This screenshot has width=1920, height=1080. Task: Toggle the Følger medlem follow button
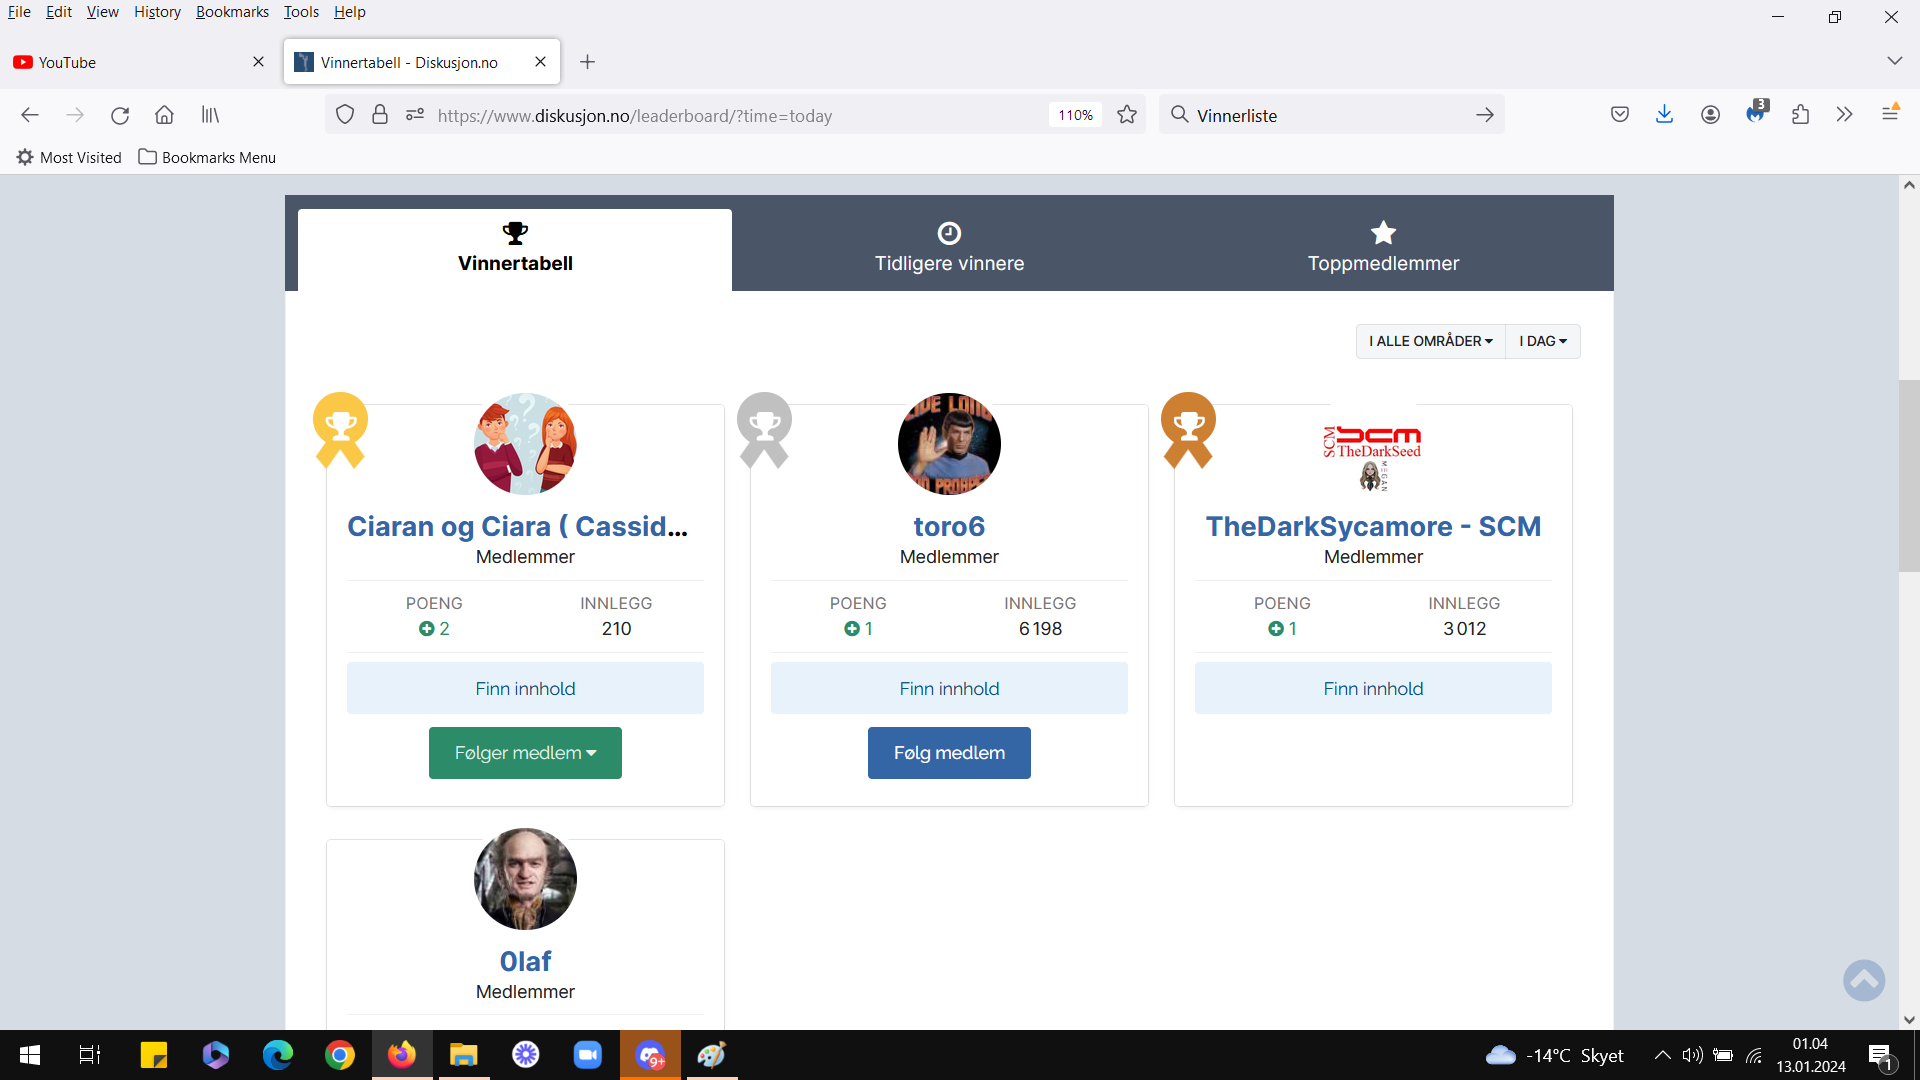[525, 753]
